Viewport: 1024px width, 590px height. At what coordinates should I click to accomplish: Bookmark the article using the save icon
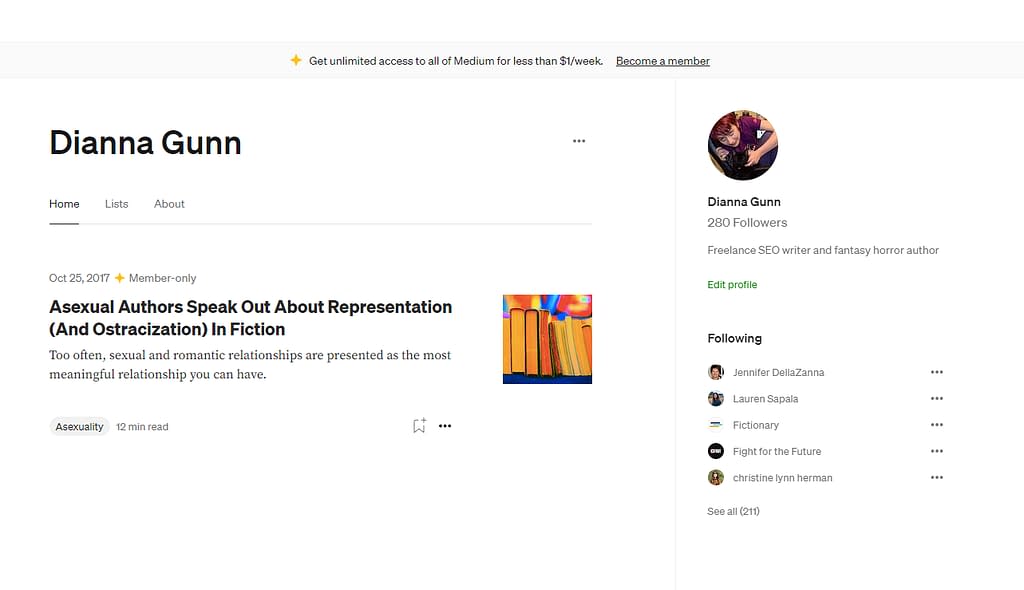pos(418,425)
